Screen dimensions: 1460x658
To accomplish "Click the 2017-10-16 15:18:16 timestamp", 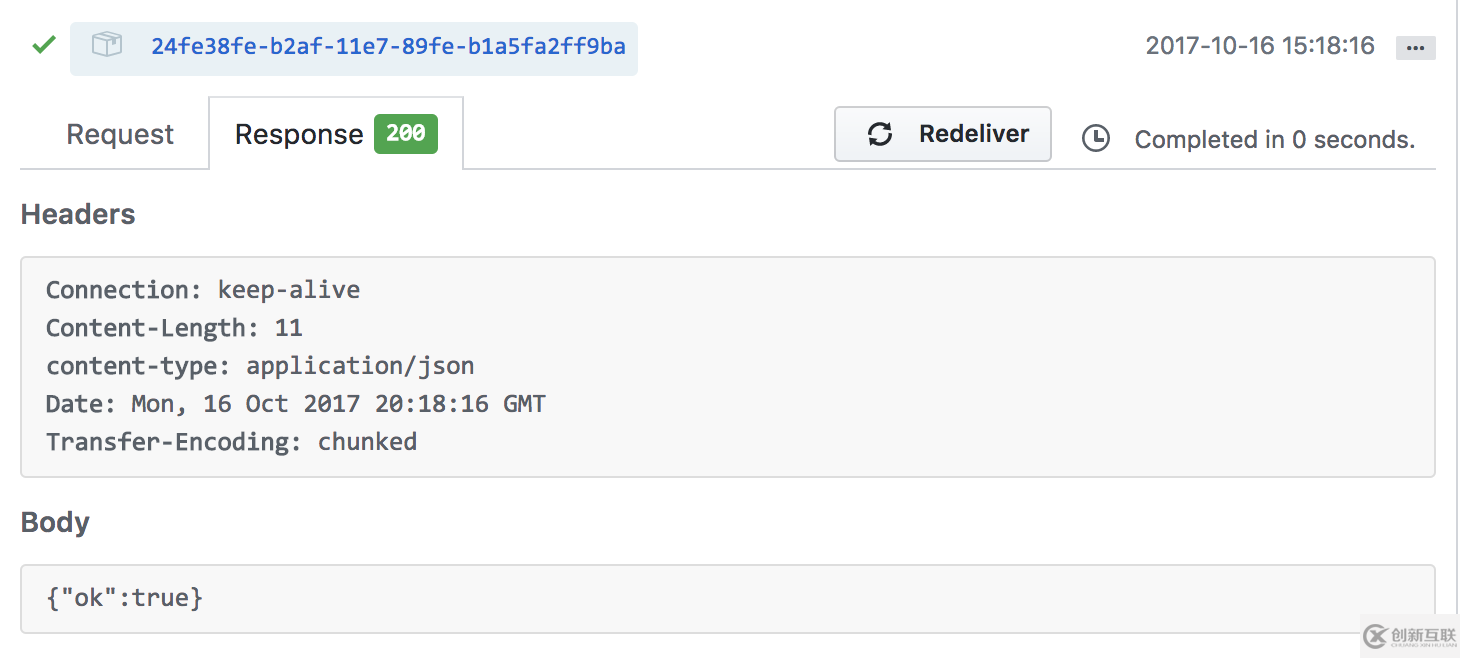I will coord(1259,46).
